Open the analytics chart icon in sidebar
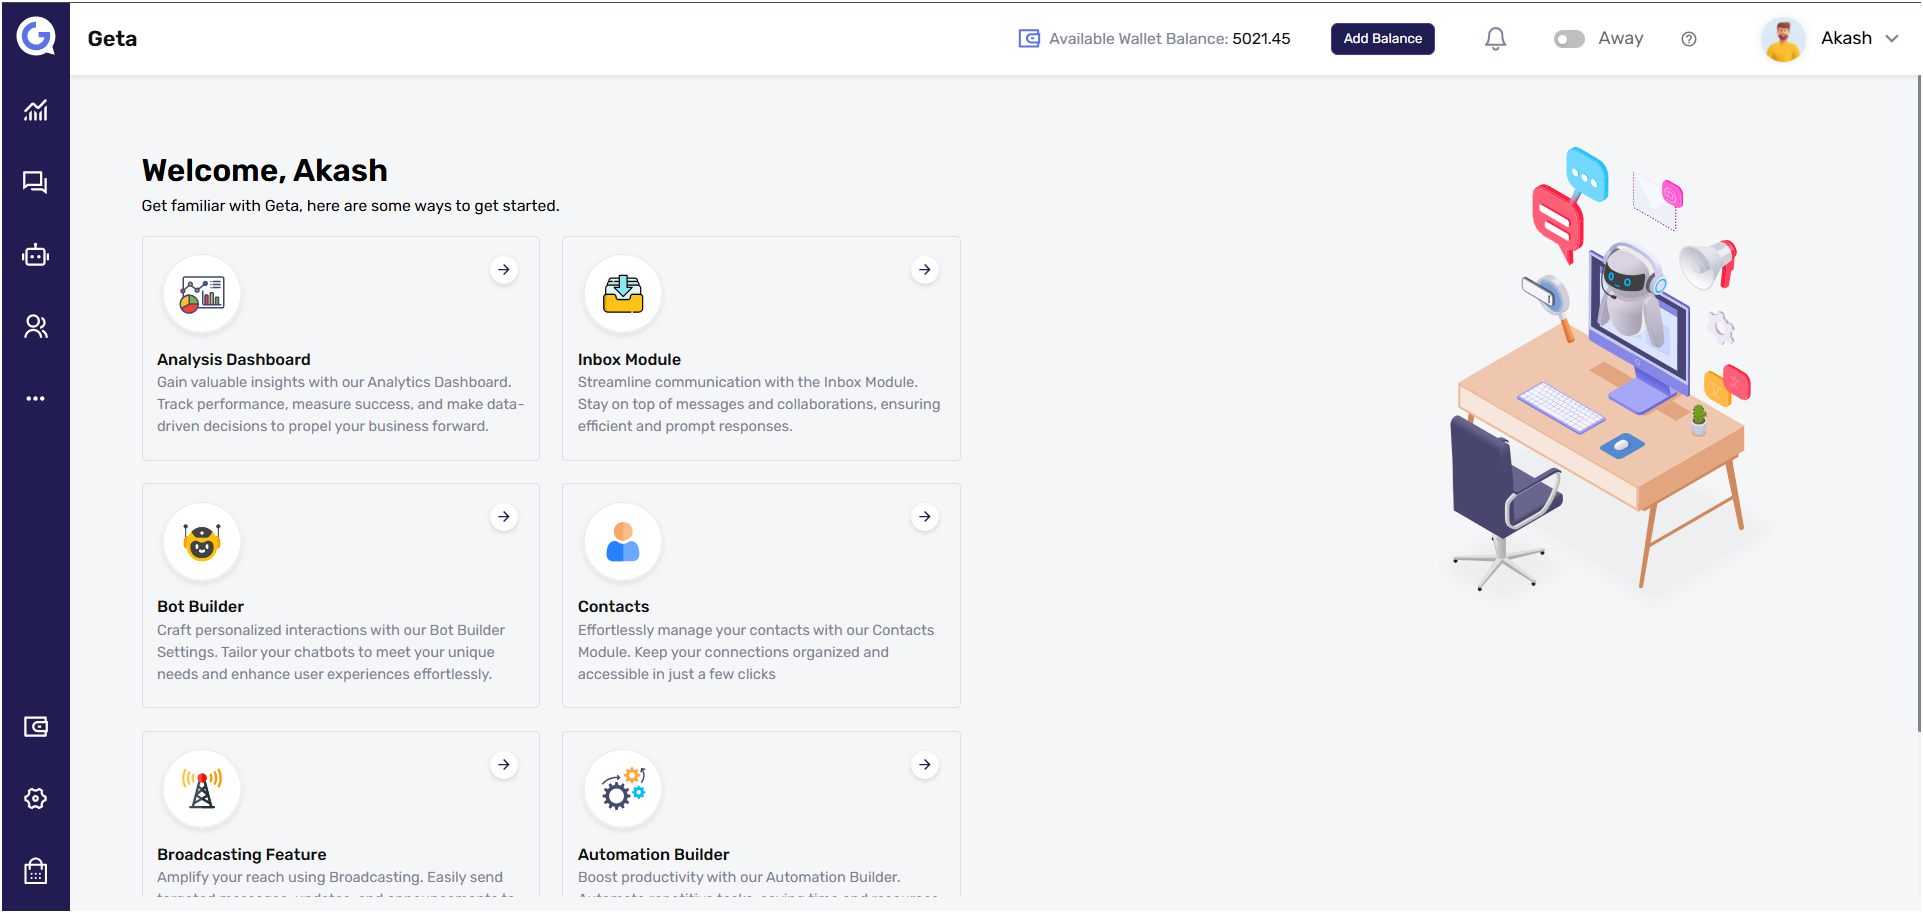 coord(36,110)
